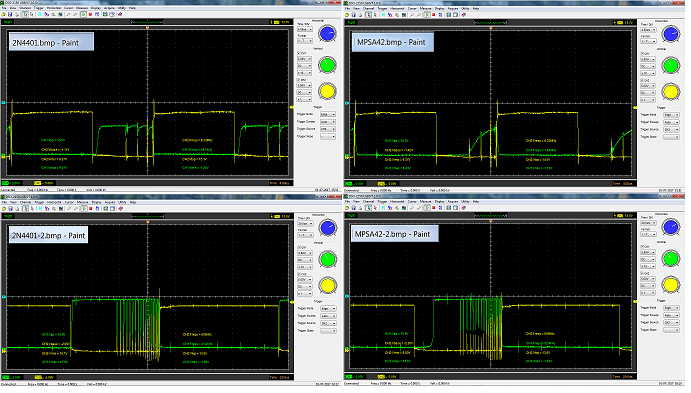The image size is (691, 393).
Task: Click the green Run icon in MPSA42-2 window
Action: [x=427, y=208]
